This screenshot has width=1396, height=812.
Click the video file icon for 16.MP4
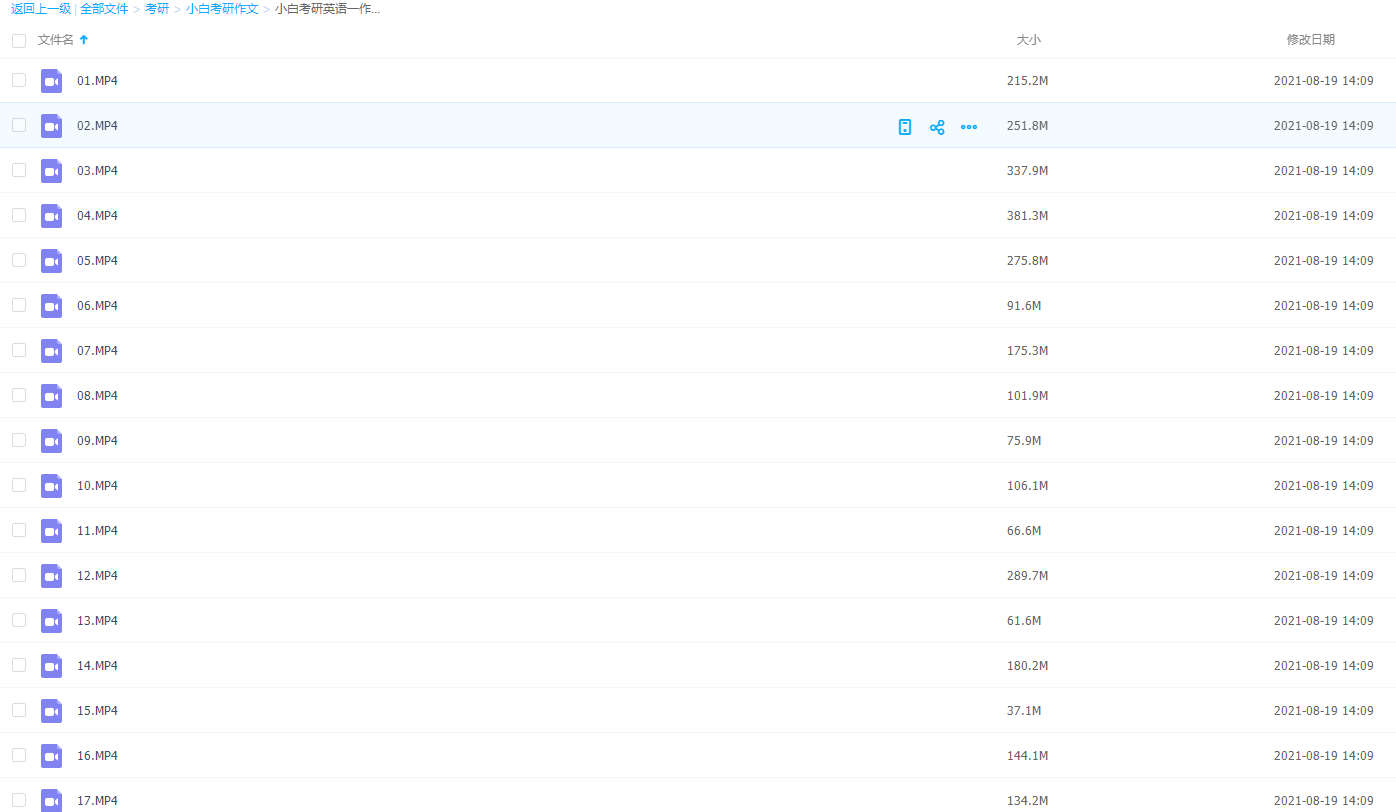pyautogui.click(x=51, y=756)
